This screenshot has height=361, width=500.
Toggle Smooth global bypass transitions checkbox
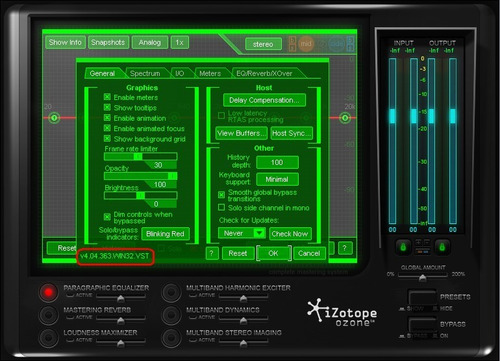pos(221,195)
